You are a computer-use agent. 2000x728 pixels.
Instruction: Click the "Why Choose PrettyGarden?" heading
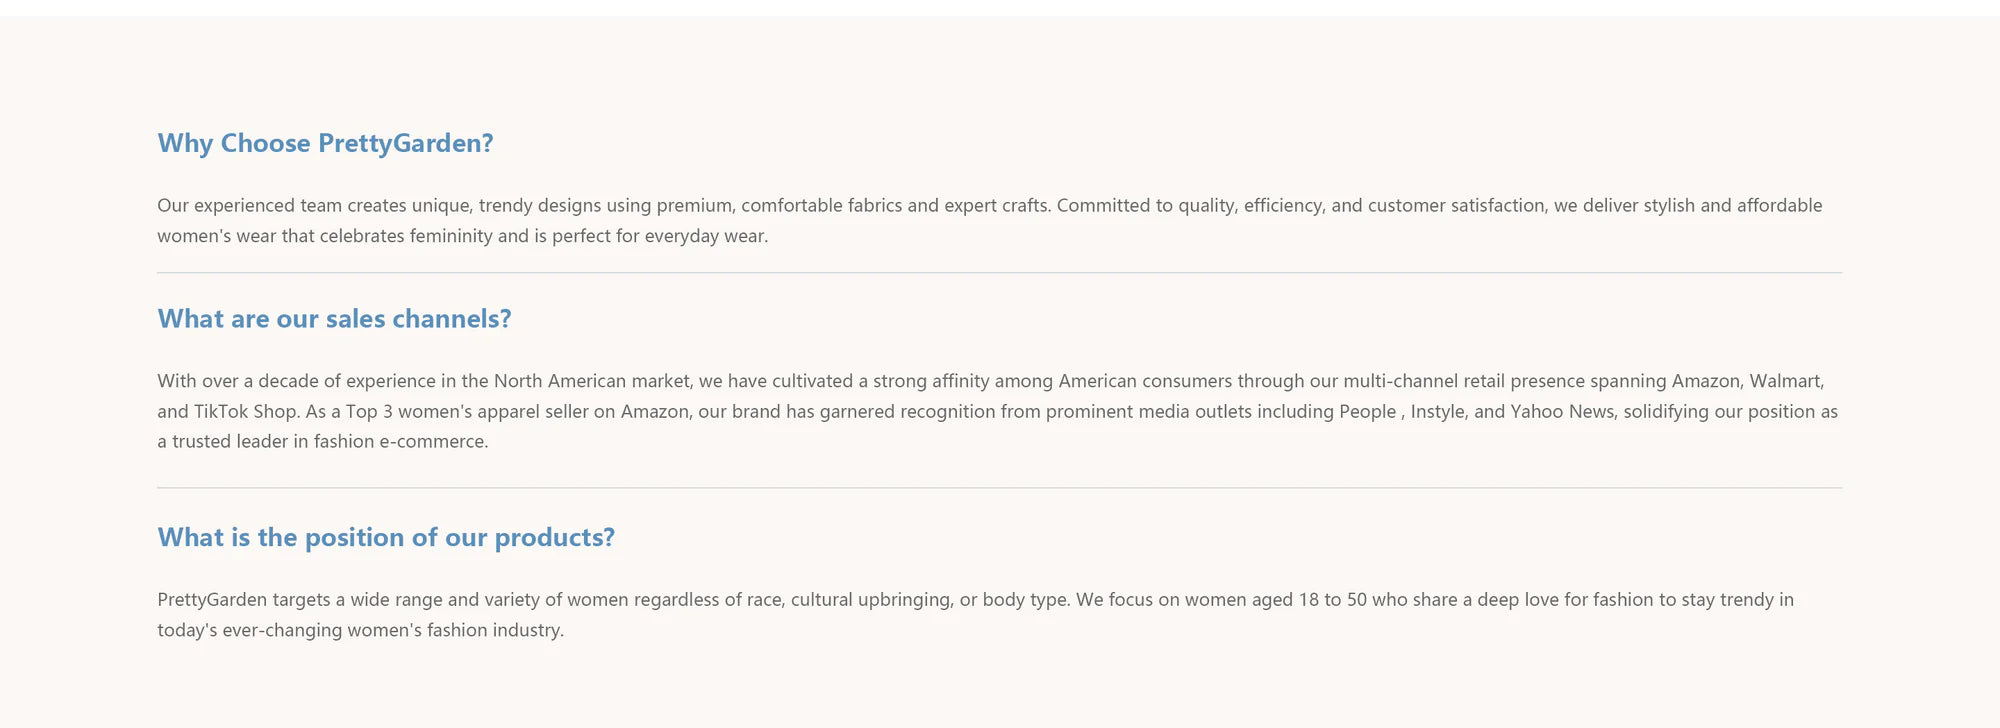click(x=325, y=143)
